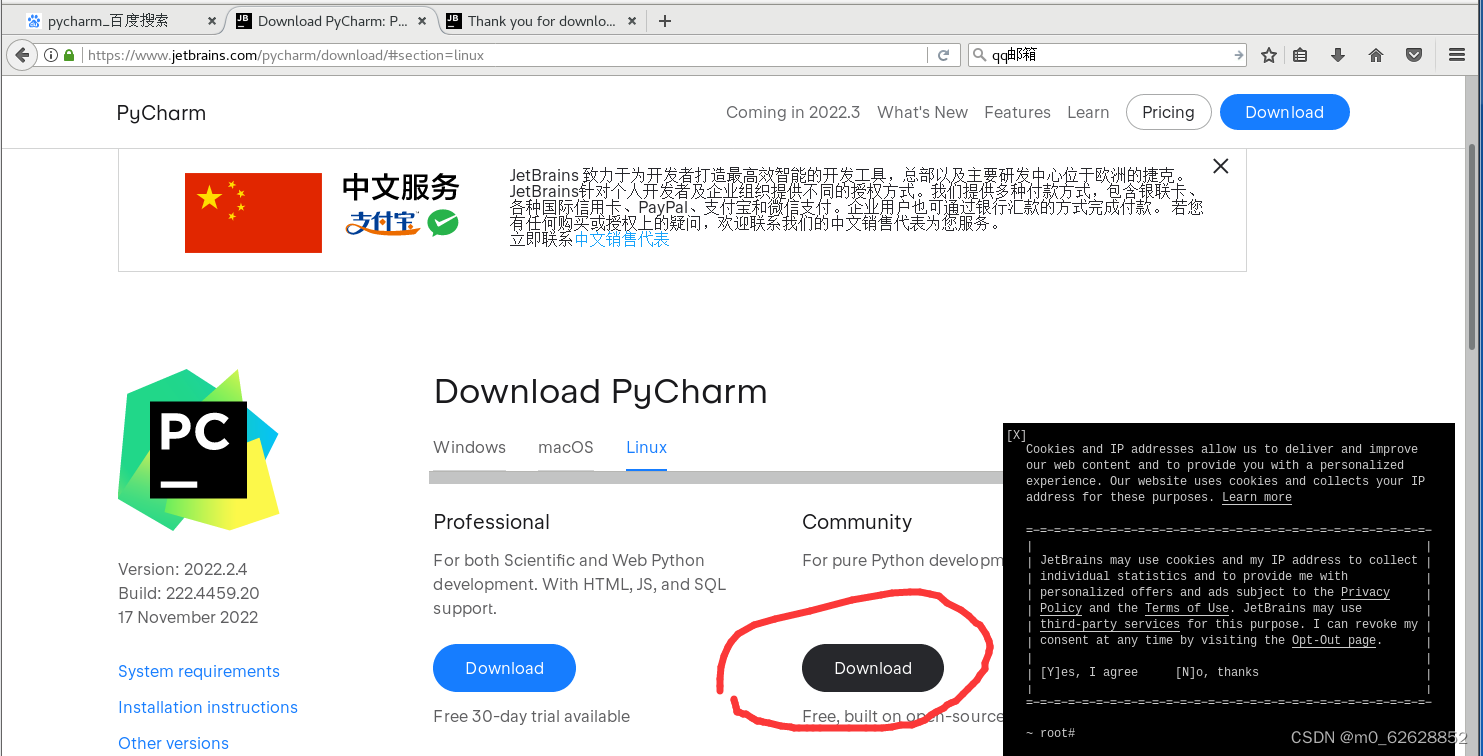
Task: Open What's New menu item
Action: click(x=922, y=112)
